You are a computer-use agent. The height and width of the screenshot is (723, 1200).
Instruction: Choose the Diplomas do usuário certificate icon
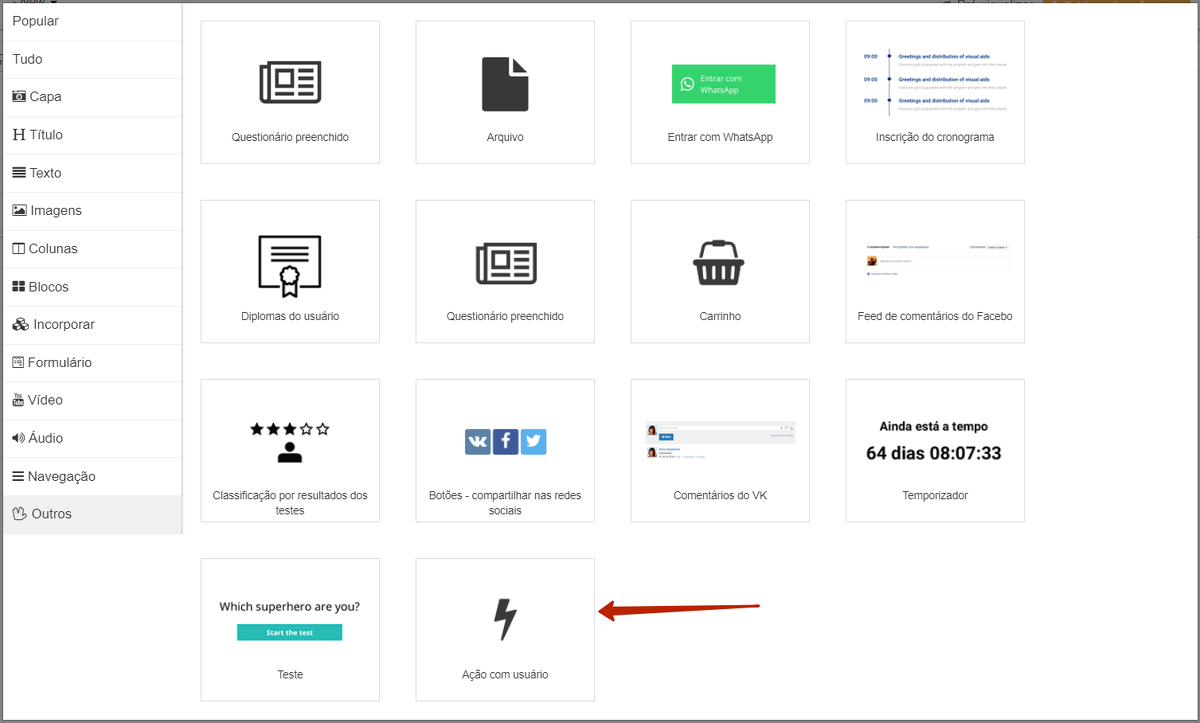click(x=290, y=266)
